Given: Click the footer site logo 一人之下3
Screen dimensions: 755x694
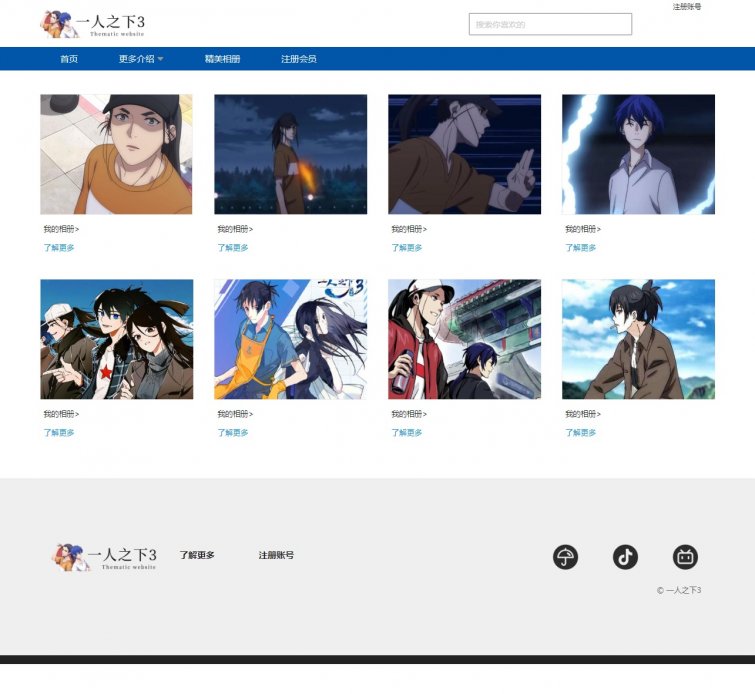Looking at the screenshot, I should pyautogui.click(x=104, y=557).
